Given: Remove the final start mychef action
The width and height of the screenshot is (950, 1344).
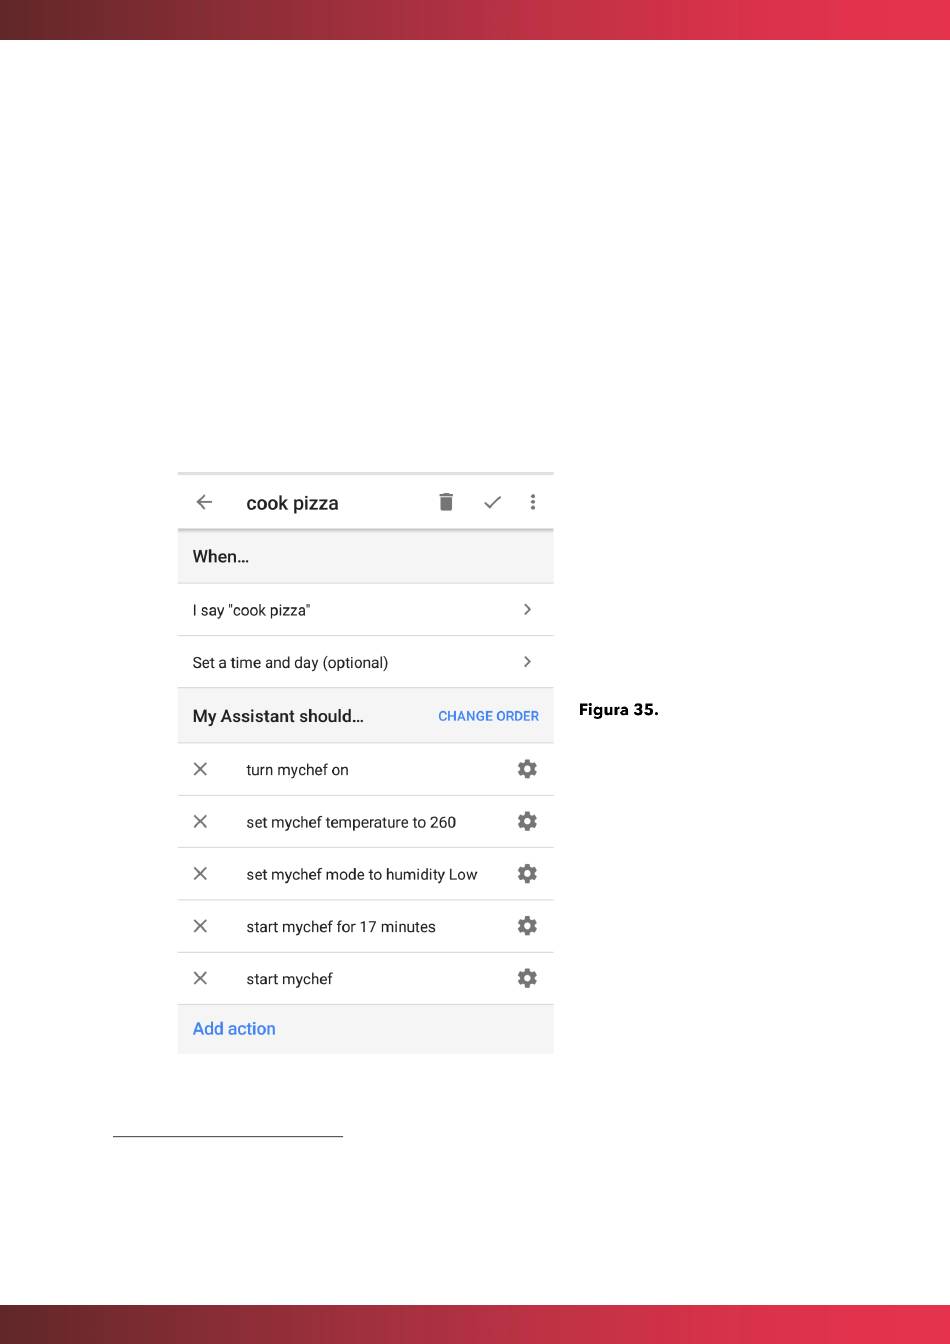Looking at the screenshot, I should (200, 978).
